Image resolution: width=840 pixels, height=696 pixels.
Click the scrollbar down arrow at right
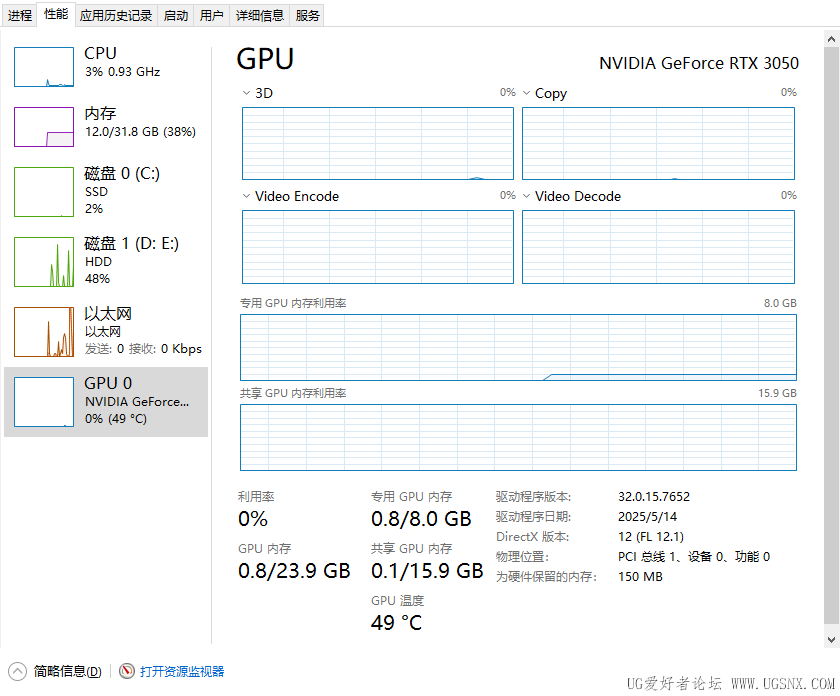831,638
